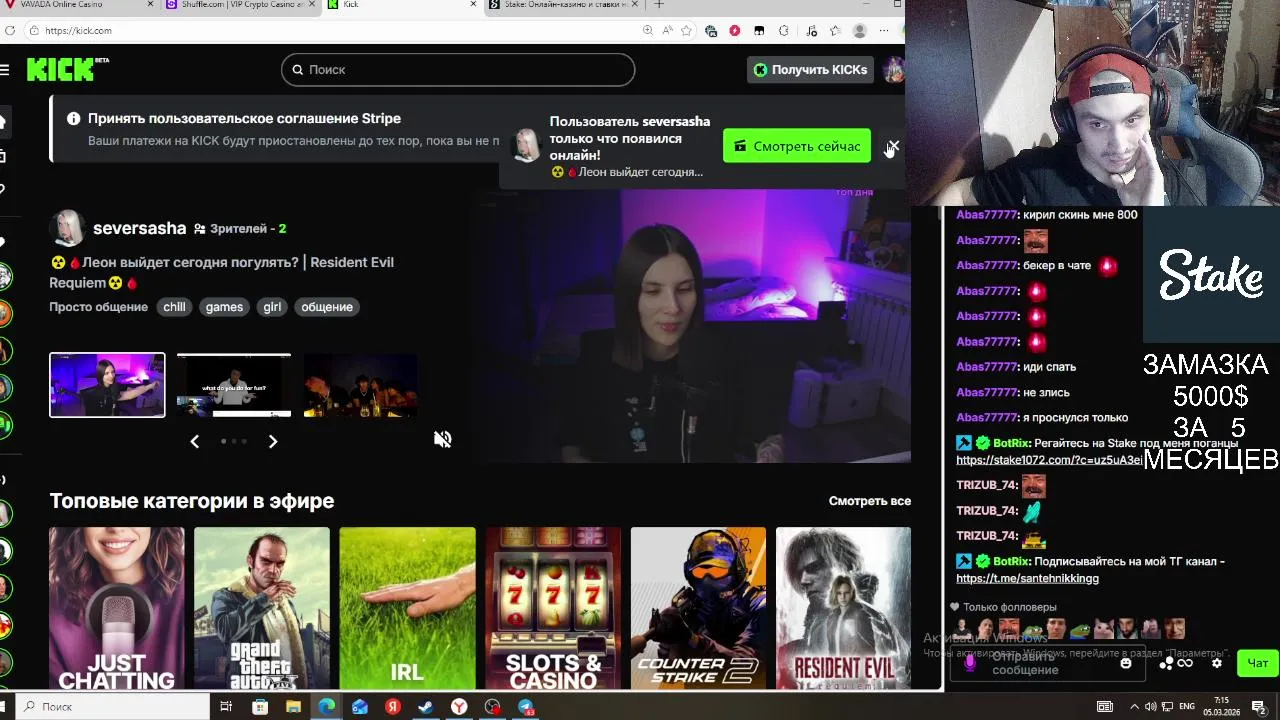The height and width of the screenshot is (720, 1280).
Task: Go to previous featured stream arrow
Action: [195, 441]
